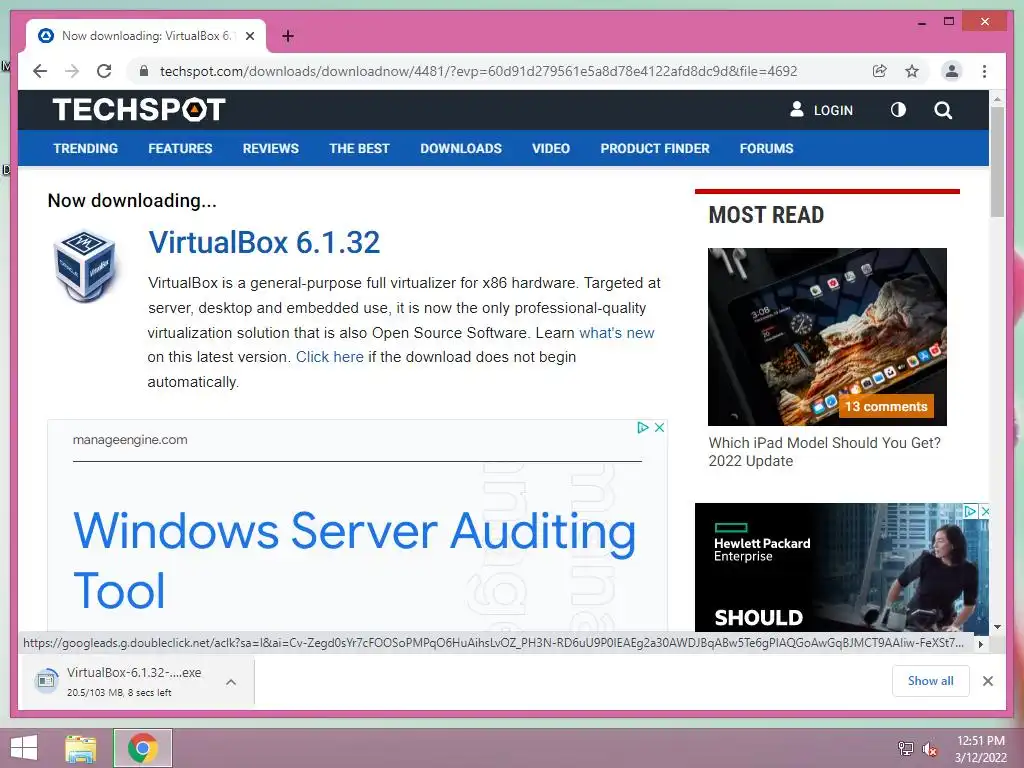Click Show all downloads button
The image size is (1024, 768).
click(931, 680)
